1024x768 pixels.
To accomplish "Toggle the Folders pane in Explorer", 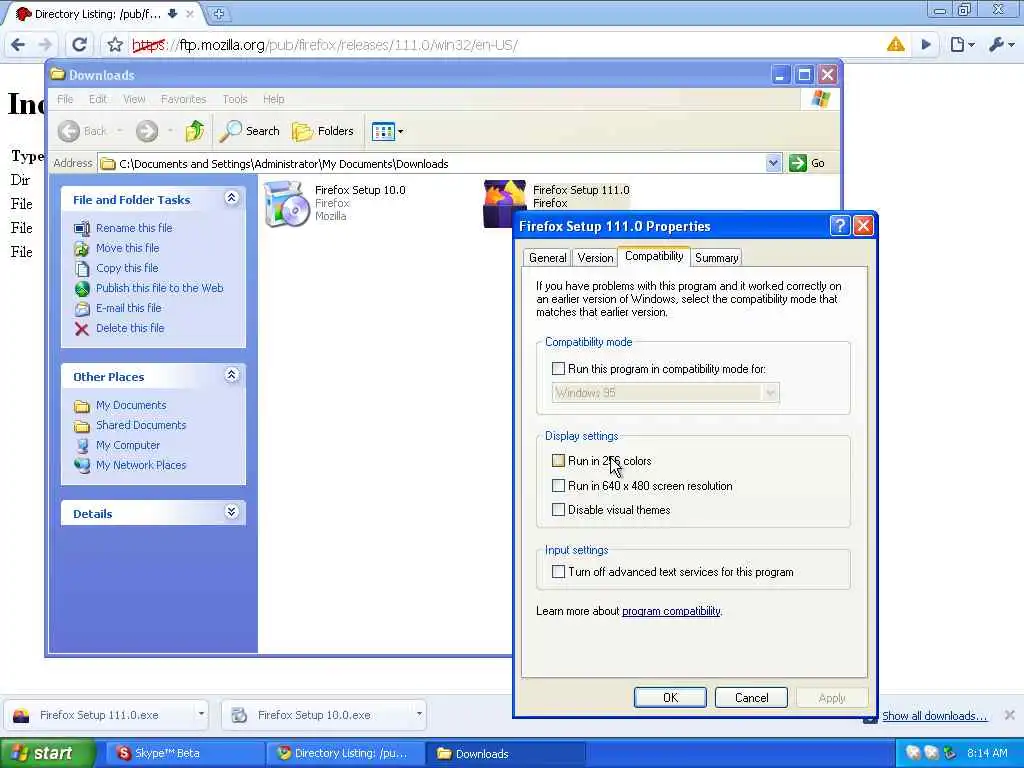I will click(x=323, y=131).
